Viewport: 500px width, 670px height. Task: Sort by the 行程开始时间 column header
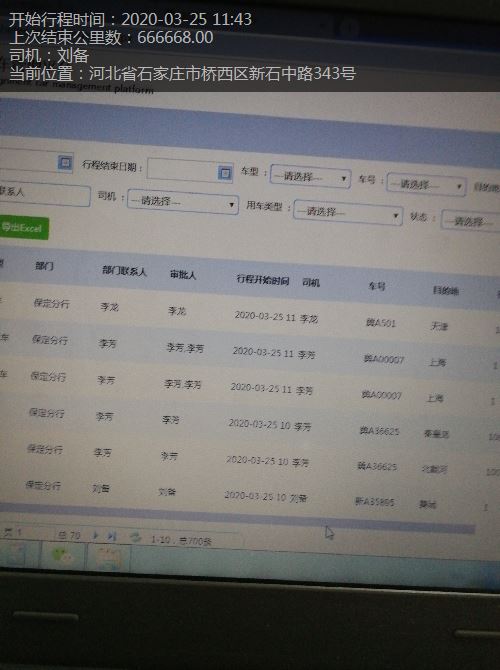coord(263,280)
